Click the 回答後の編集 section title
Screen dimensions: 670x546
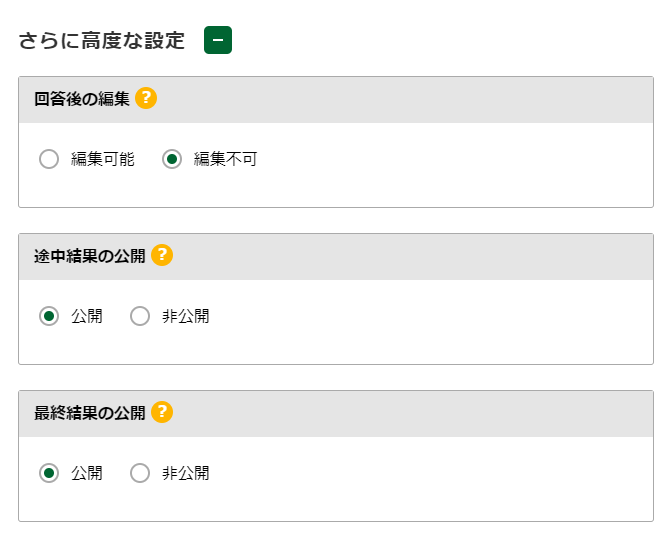(82, 99)
